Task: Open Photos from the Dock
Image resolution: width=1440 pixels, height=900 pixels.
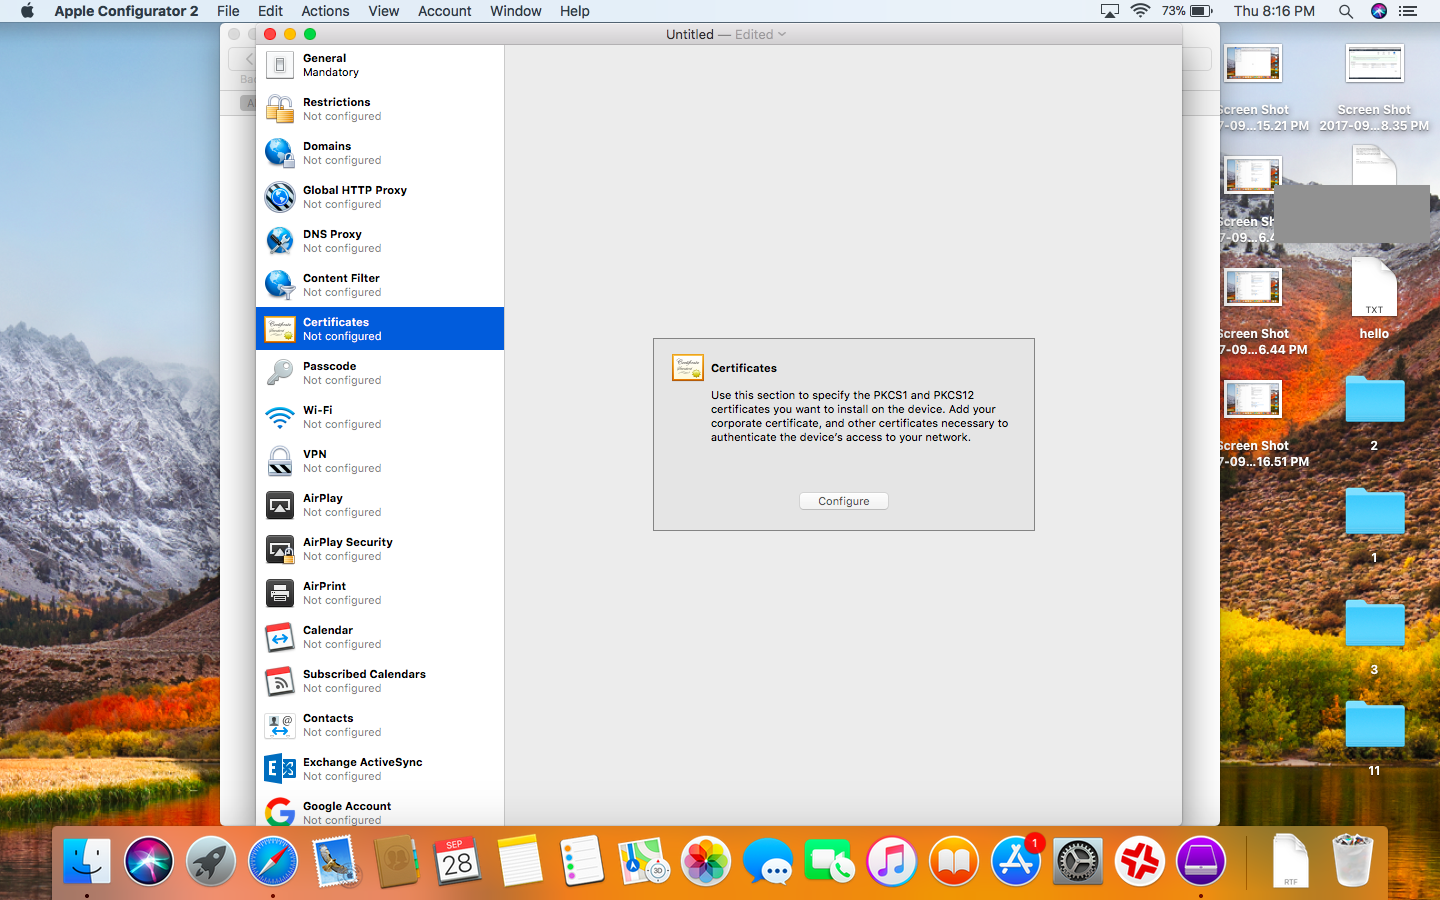Action: pos(706,860)
